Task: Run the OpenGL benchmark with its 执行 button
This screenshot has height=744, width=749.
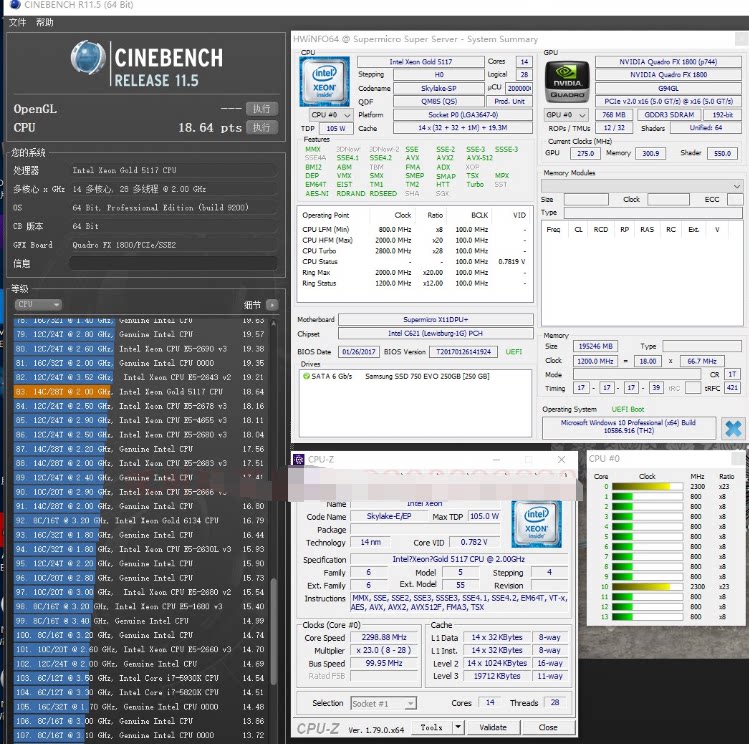Action: [261, 108]
